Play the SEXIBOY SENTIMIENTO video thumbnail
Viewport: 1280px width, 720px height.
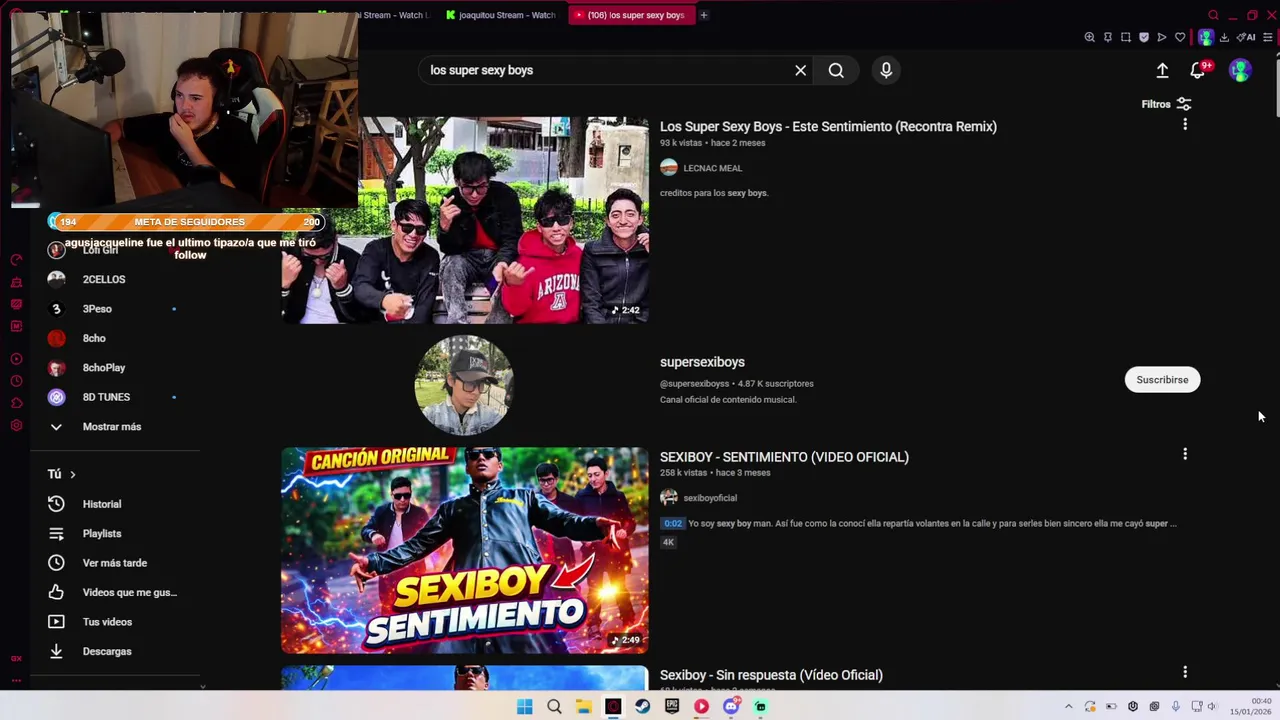465,550
